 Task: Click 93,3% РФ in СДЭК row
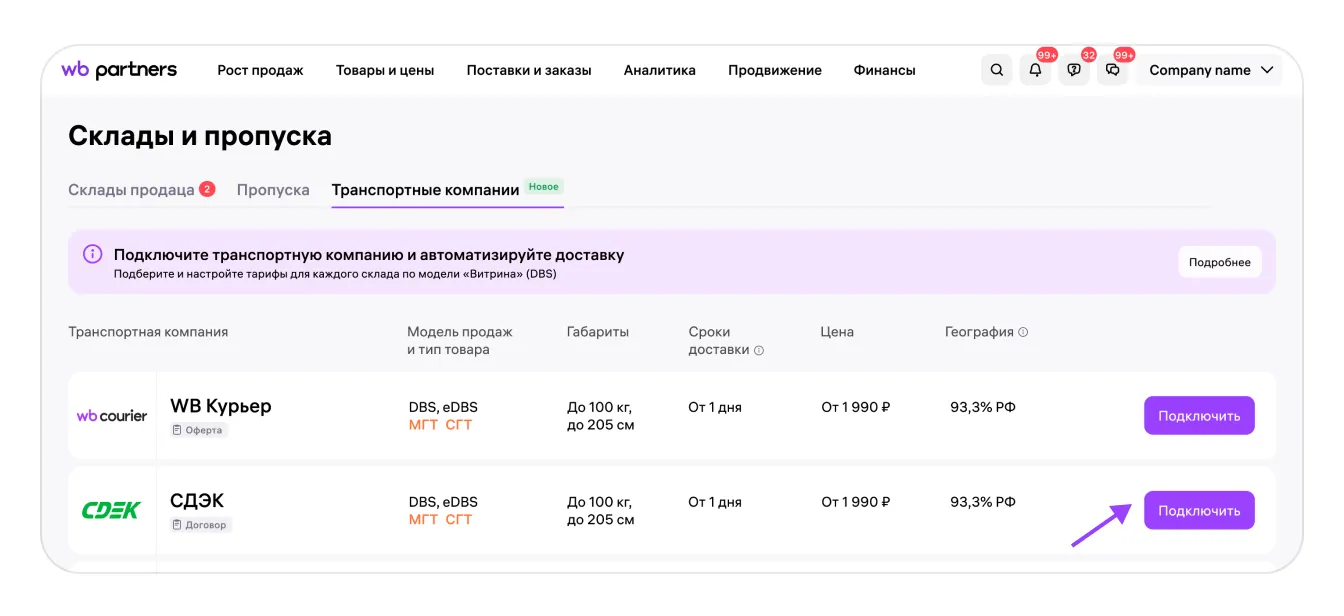click(x=983, y=501)
